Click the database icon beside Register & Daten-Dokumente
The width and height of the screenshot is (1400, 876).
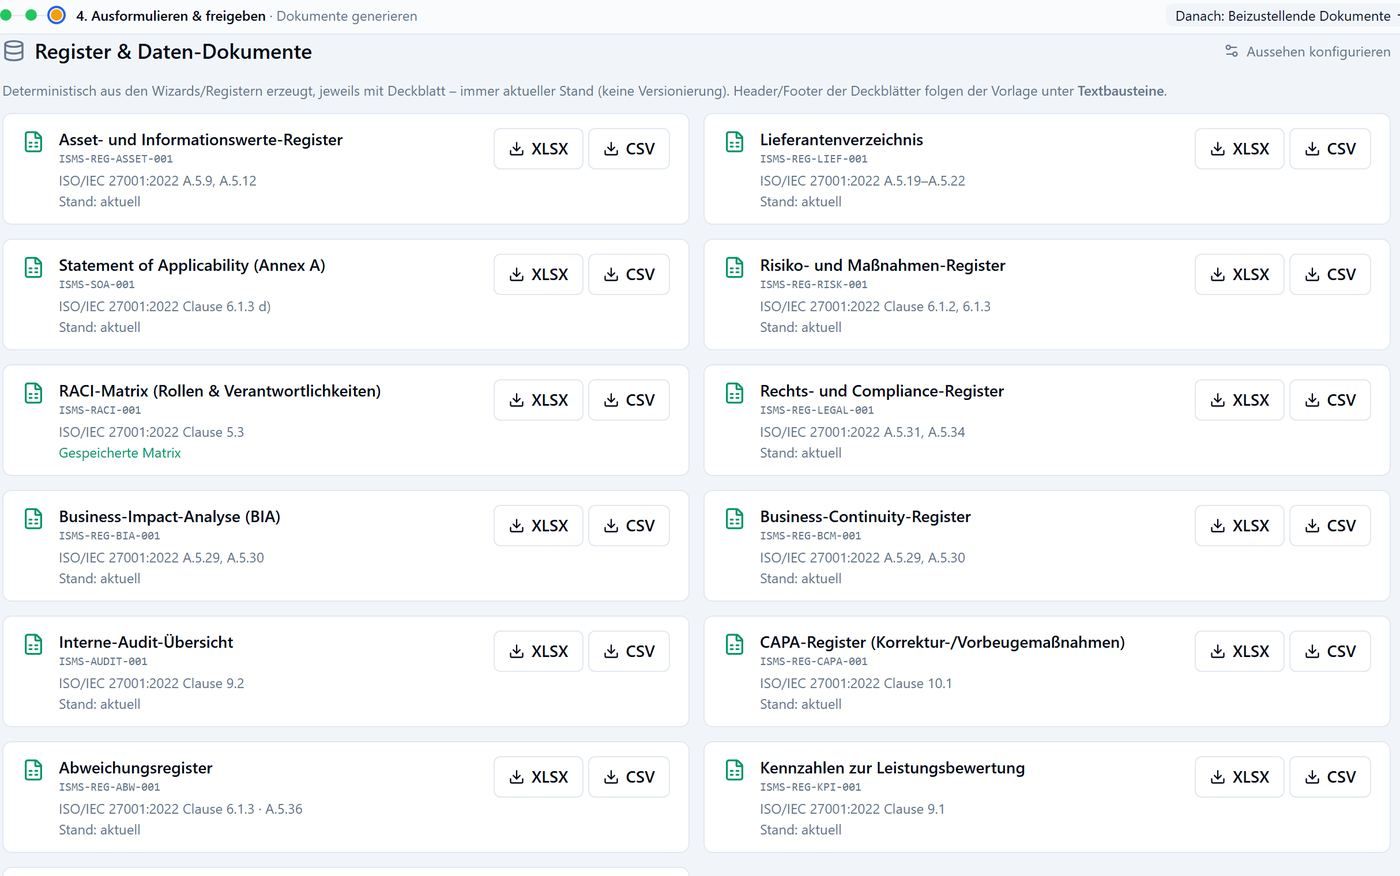click(x=14, y=51)
